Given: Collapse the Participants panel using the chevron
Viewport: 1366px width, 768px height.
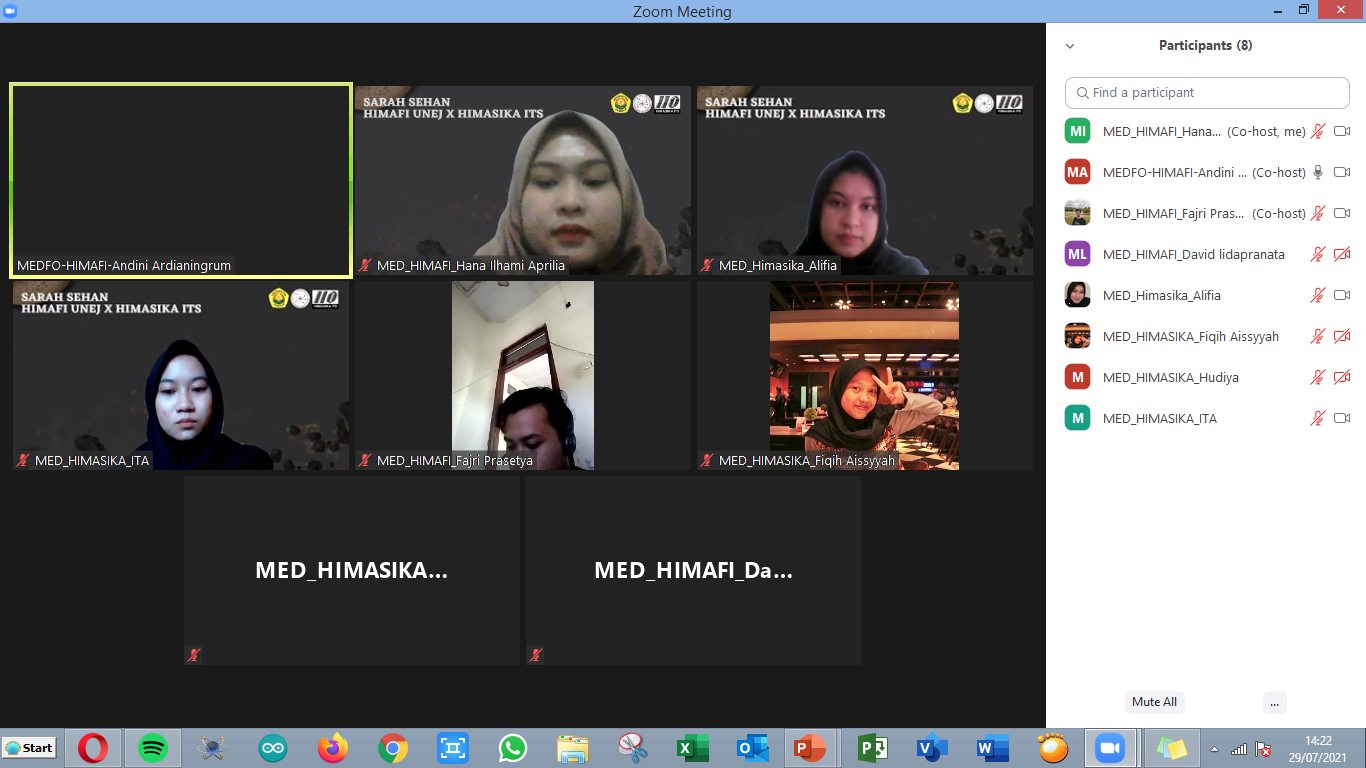Looking at the screenshot, I should tap(1070, 46).
